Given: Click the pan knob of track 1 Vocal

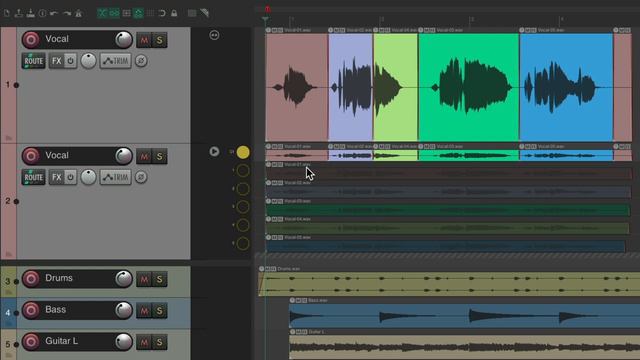Looking at the screenshot, I should pos(88,61).
